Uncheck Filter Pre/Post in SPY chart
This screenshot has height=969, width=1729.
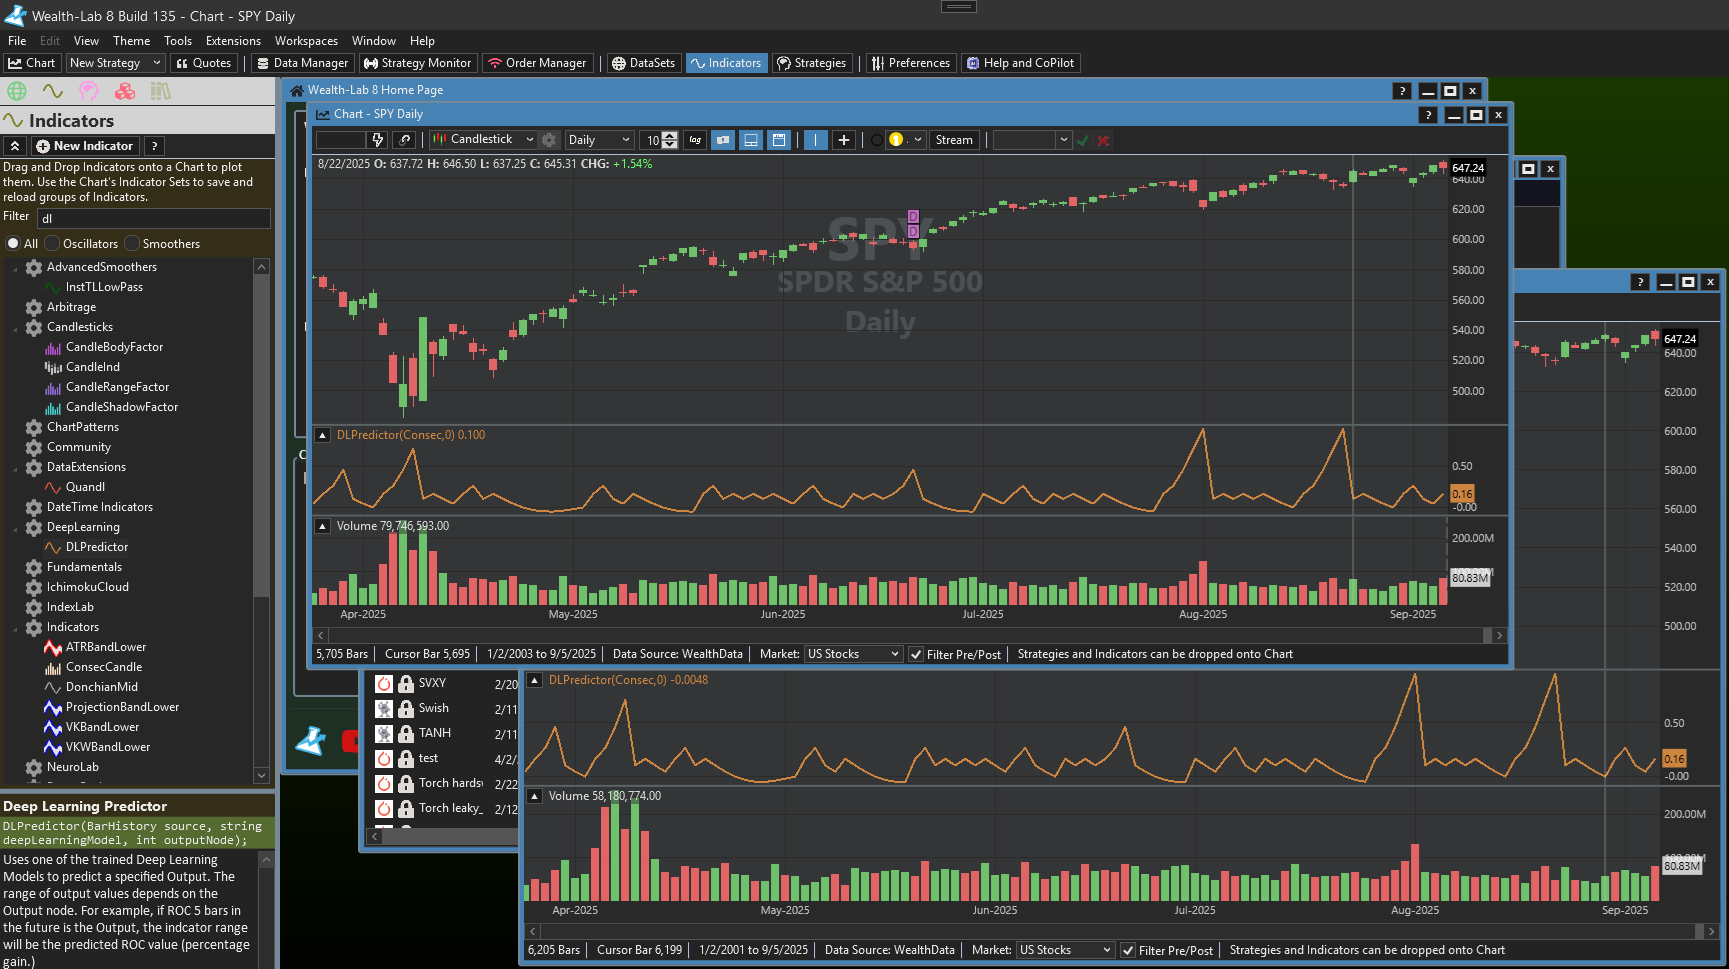[x=916, y=655]
